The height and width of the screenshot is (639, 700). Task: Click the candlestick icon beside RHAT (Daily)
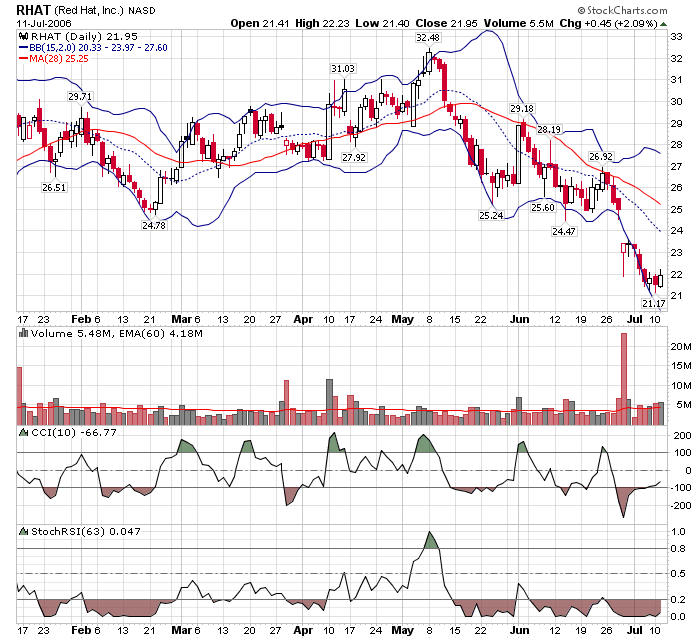coord(23,37)
